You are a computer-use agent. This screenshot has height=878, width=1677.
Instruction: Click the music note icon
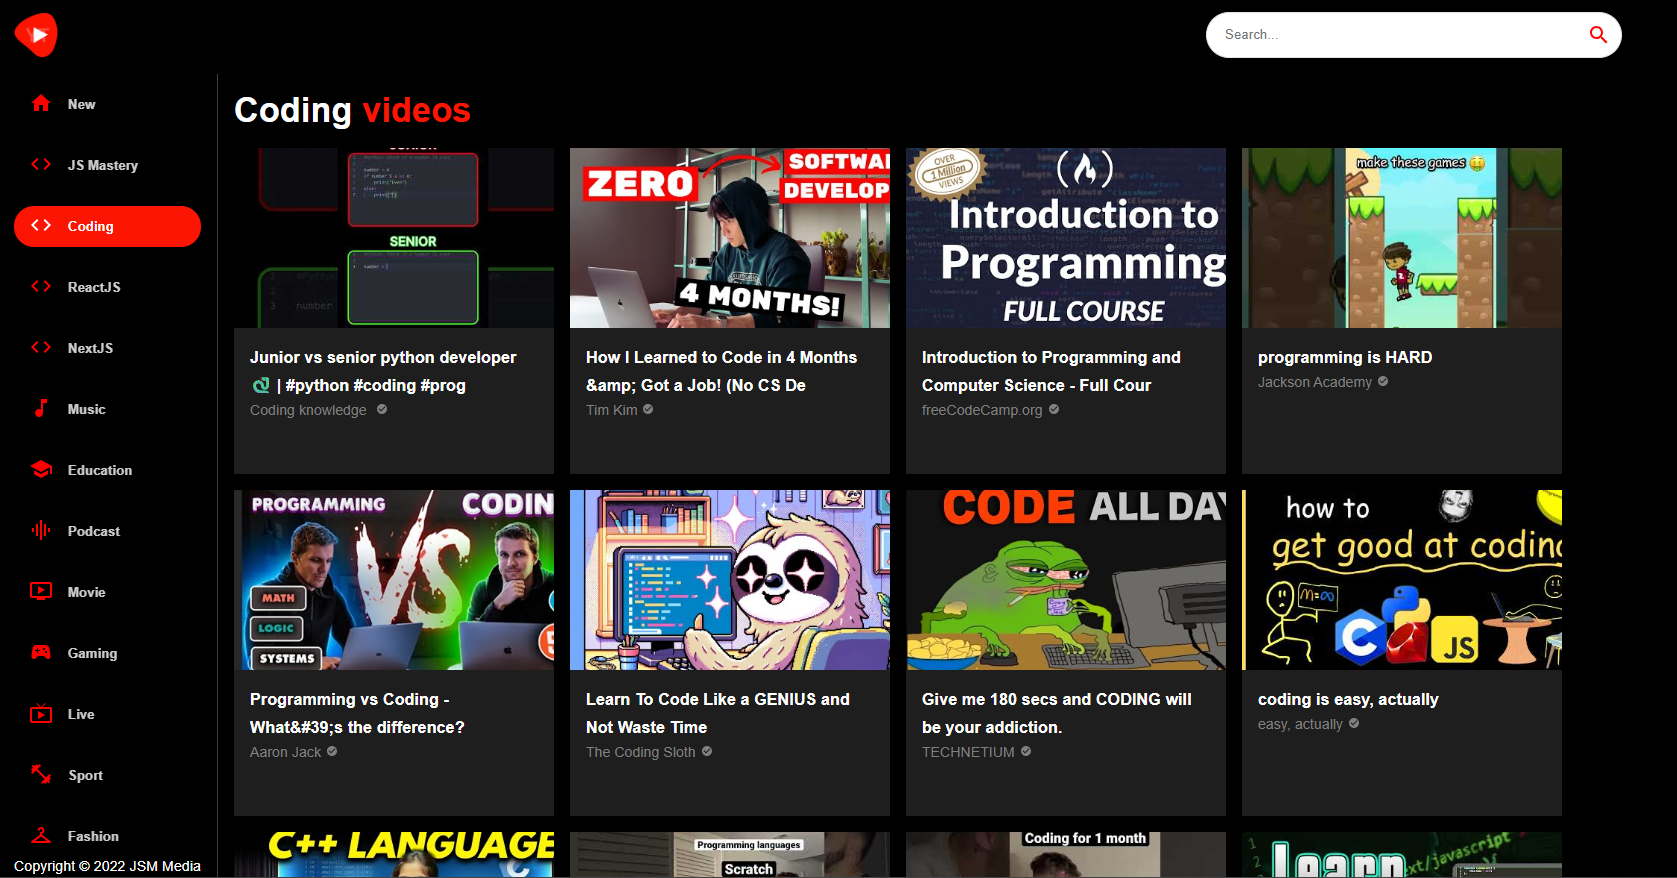tap(41, 409)
